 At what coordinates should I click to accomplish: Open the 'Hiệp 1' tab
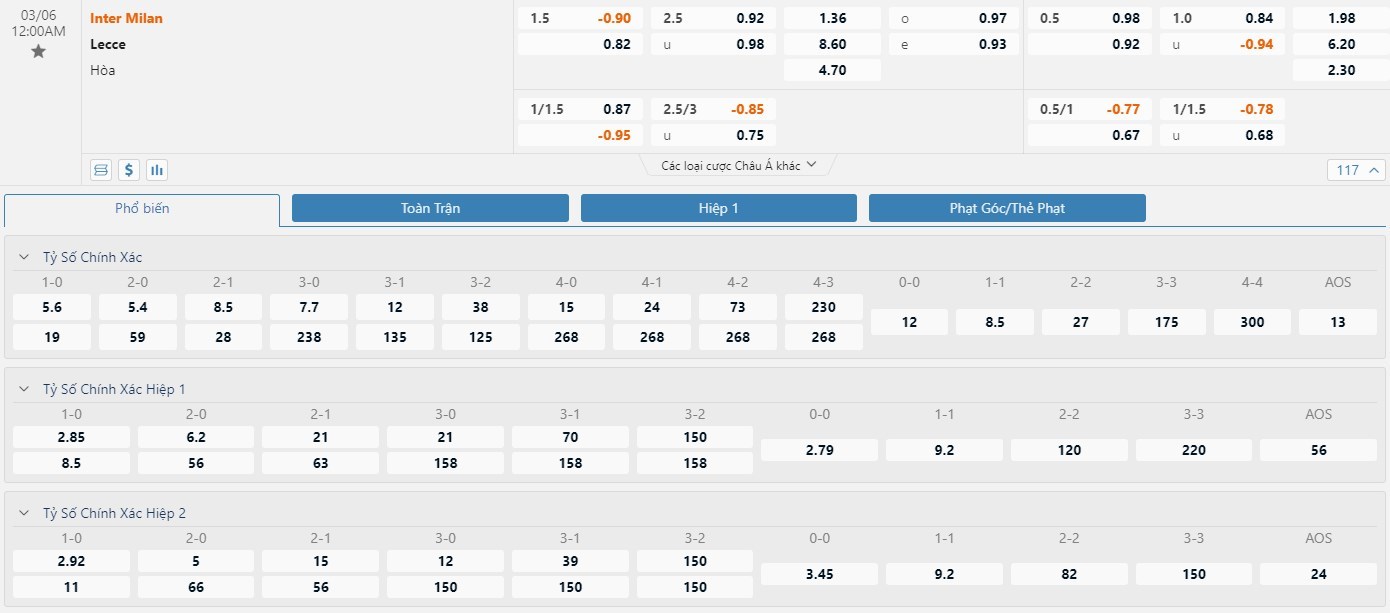[x=718, y=208]
